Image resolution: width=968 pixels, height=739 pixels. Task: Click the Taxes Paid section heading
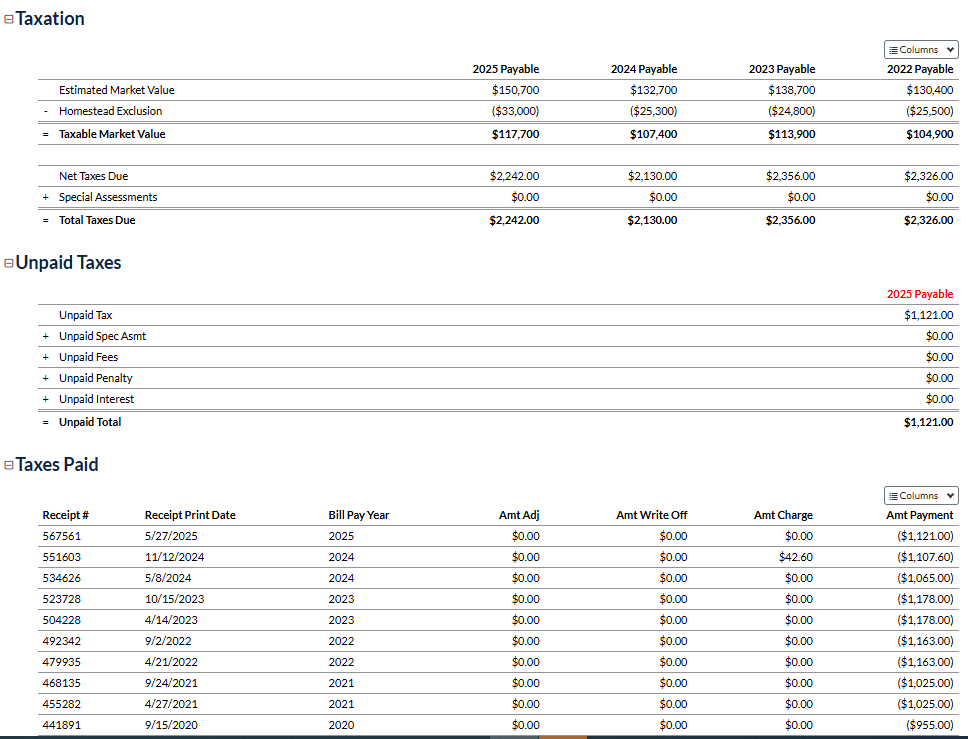(x=57, y=465)
